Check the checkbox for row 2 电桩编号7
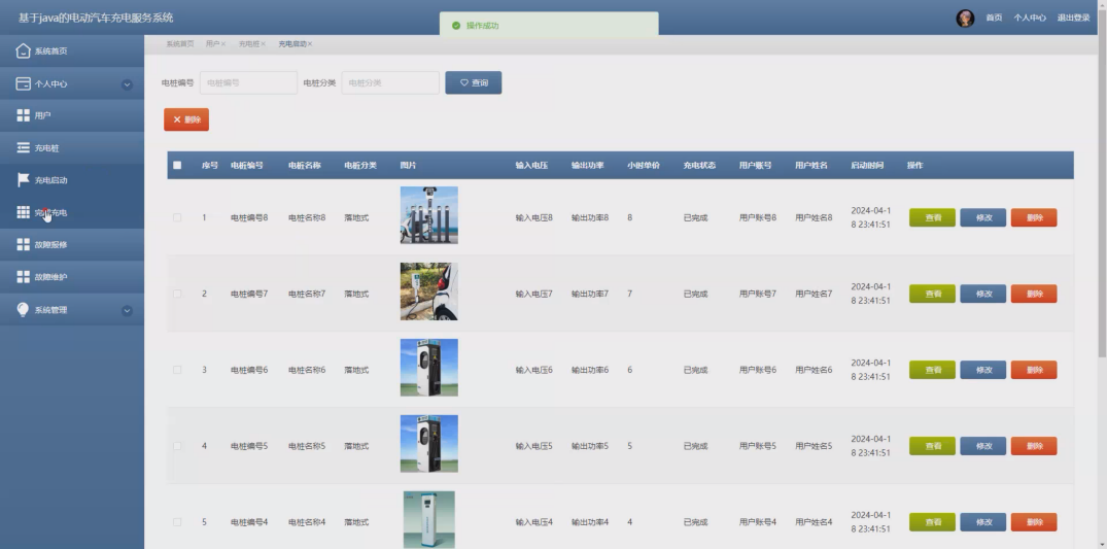 pos(177,294)
